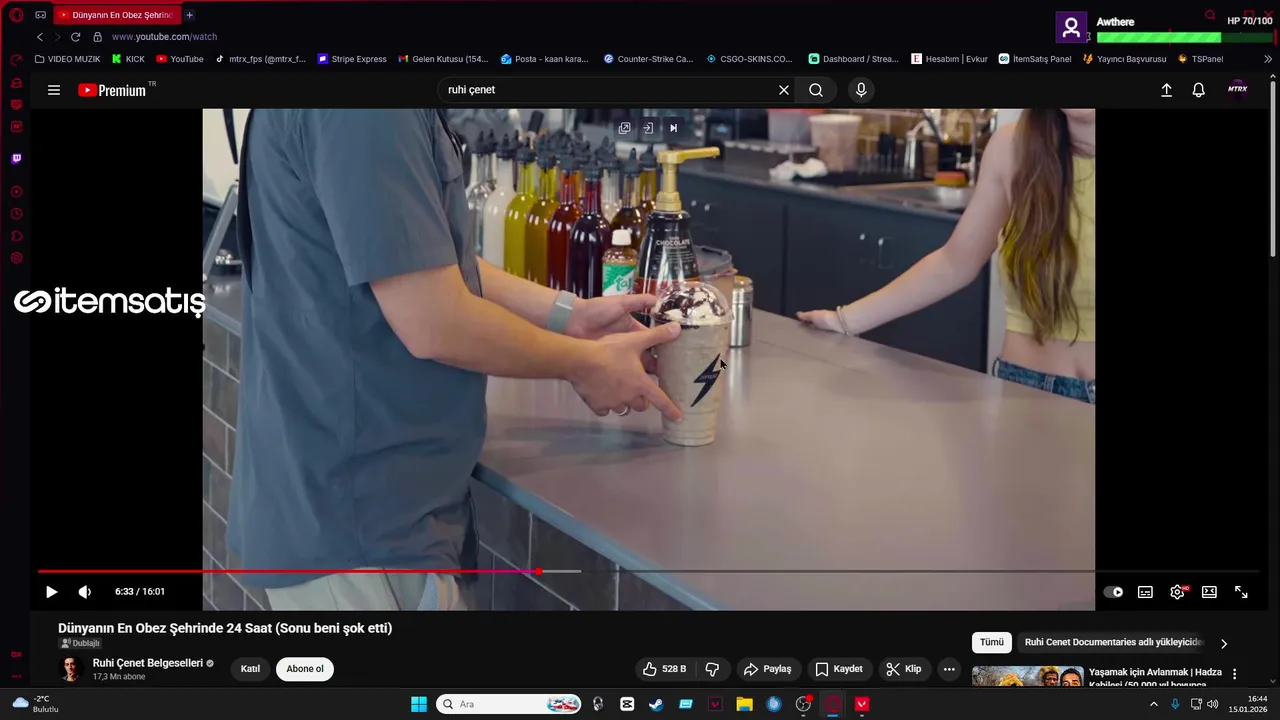1280x720 pixels.
Task: Toggle the autoplay switch in player
Action: (1113, 592)
